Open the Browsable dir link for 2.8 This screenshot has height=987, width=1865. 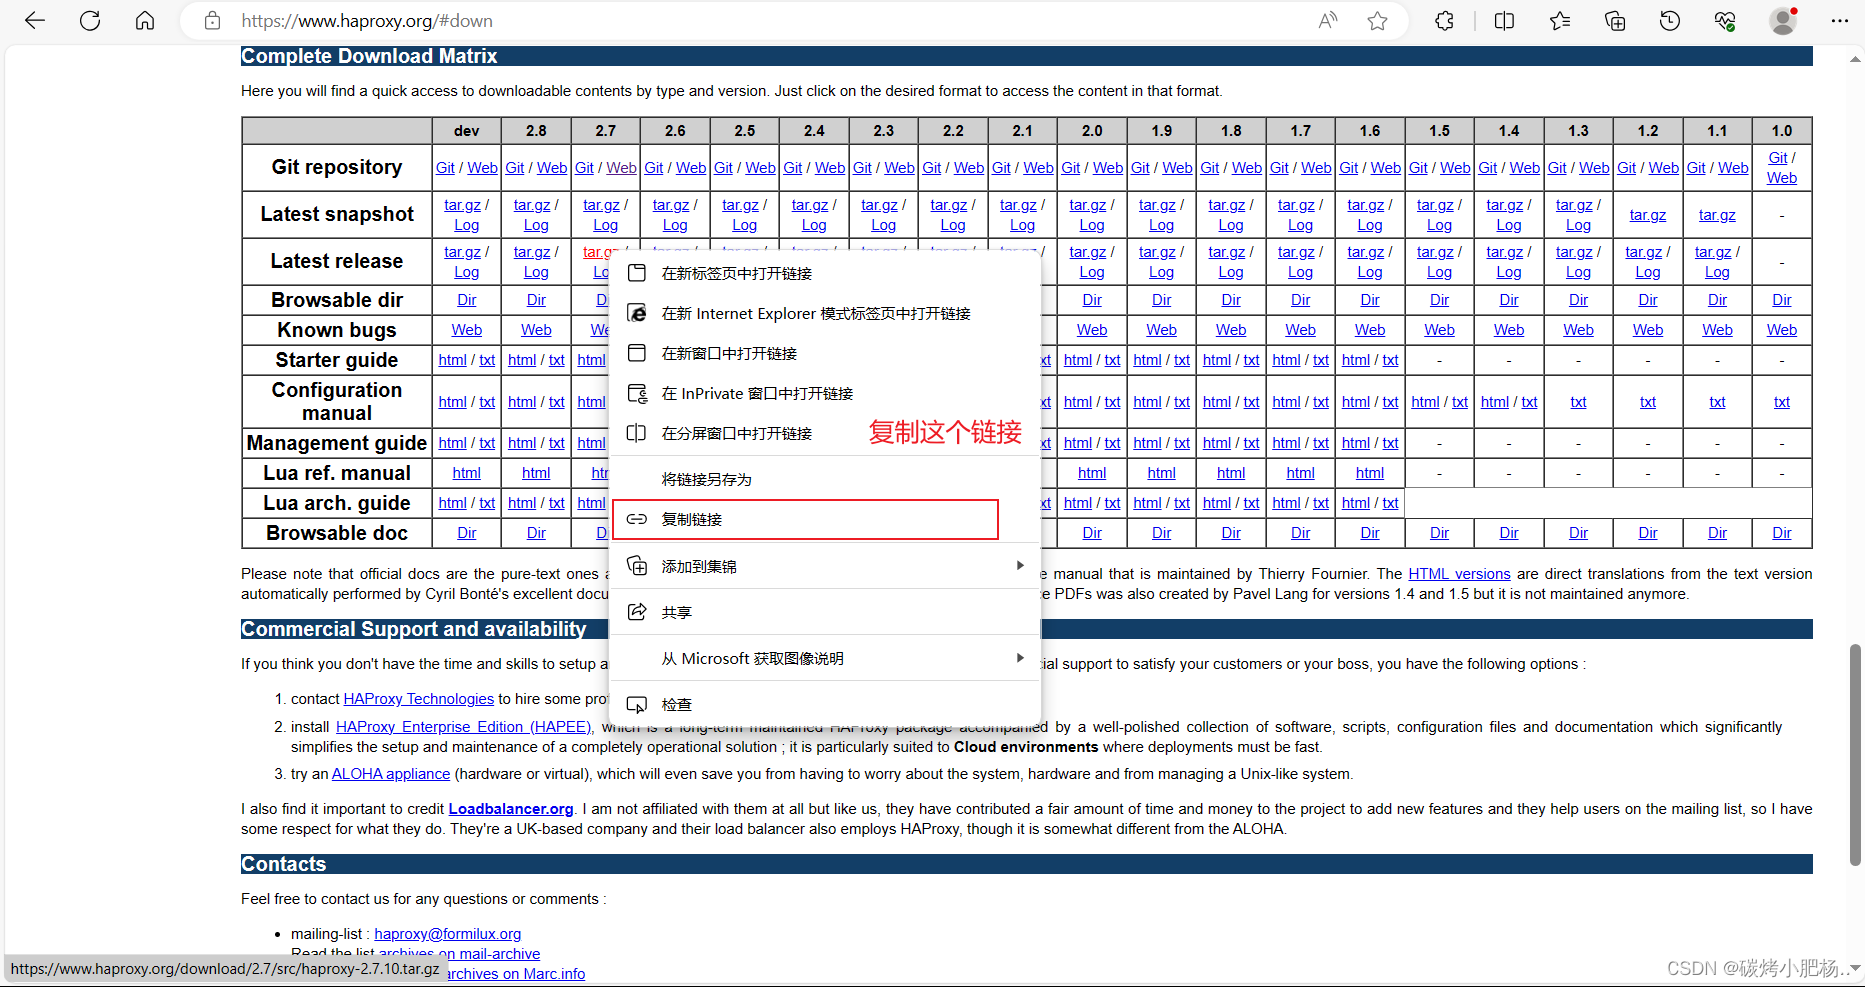tap(536, 299)
